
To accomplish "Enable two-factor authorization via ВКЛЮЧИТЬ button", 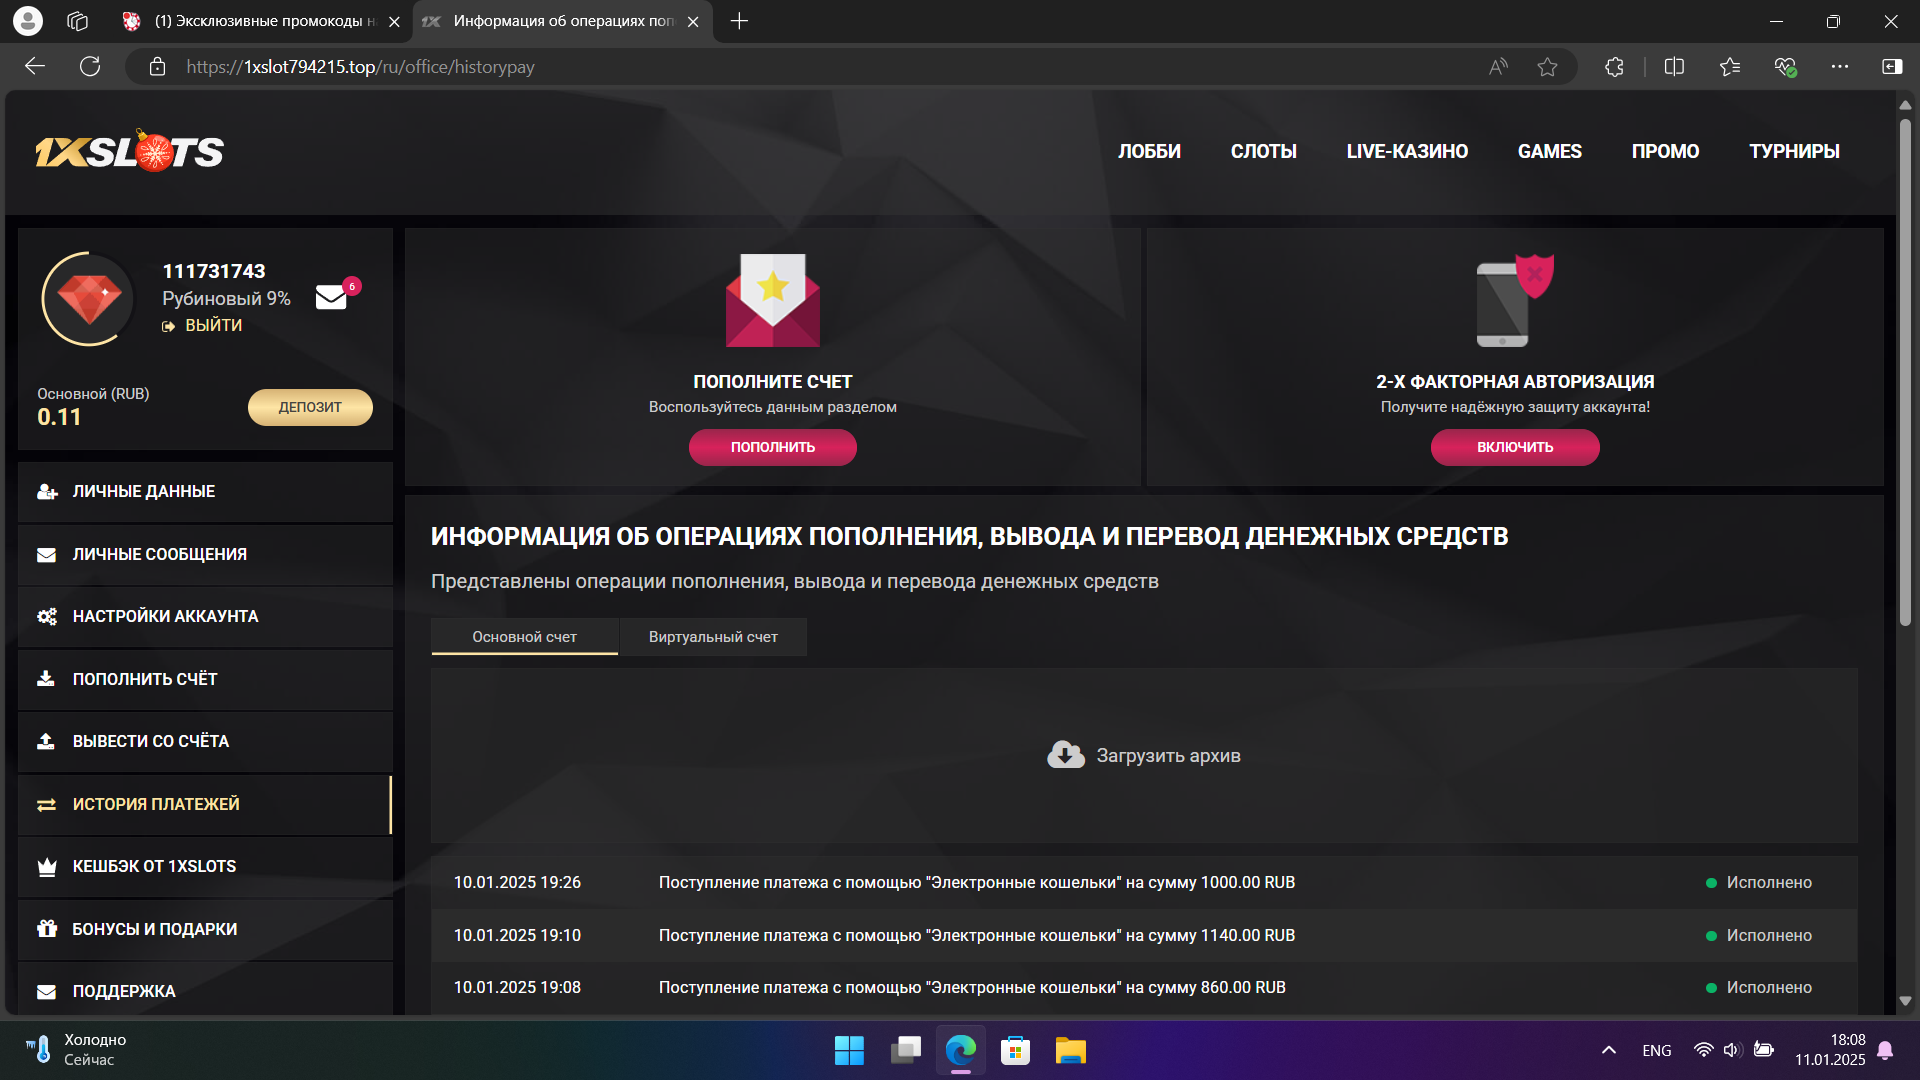I will 1514,447.
